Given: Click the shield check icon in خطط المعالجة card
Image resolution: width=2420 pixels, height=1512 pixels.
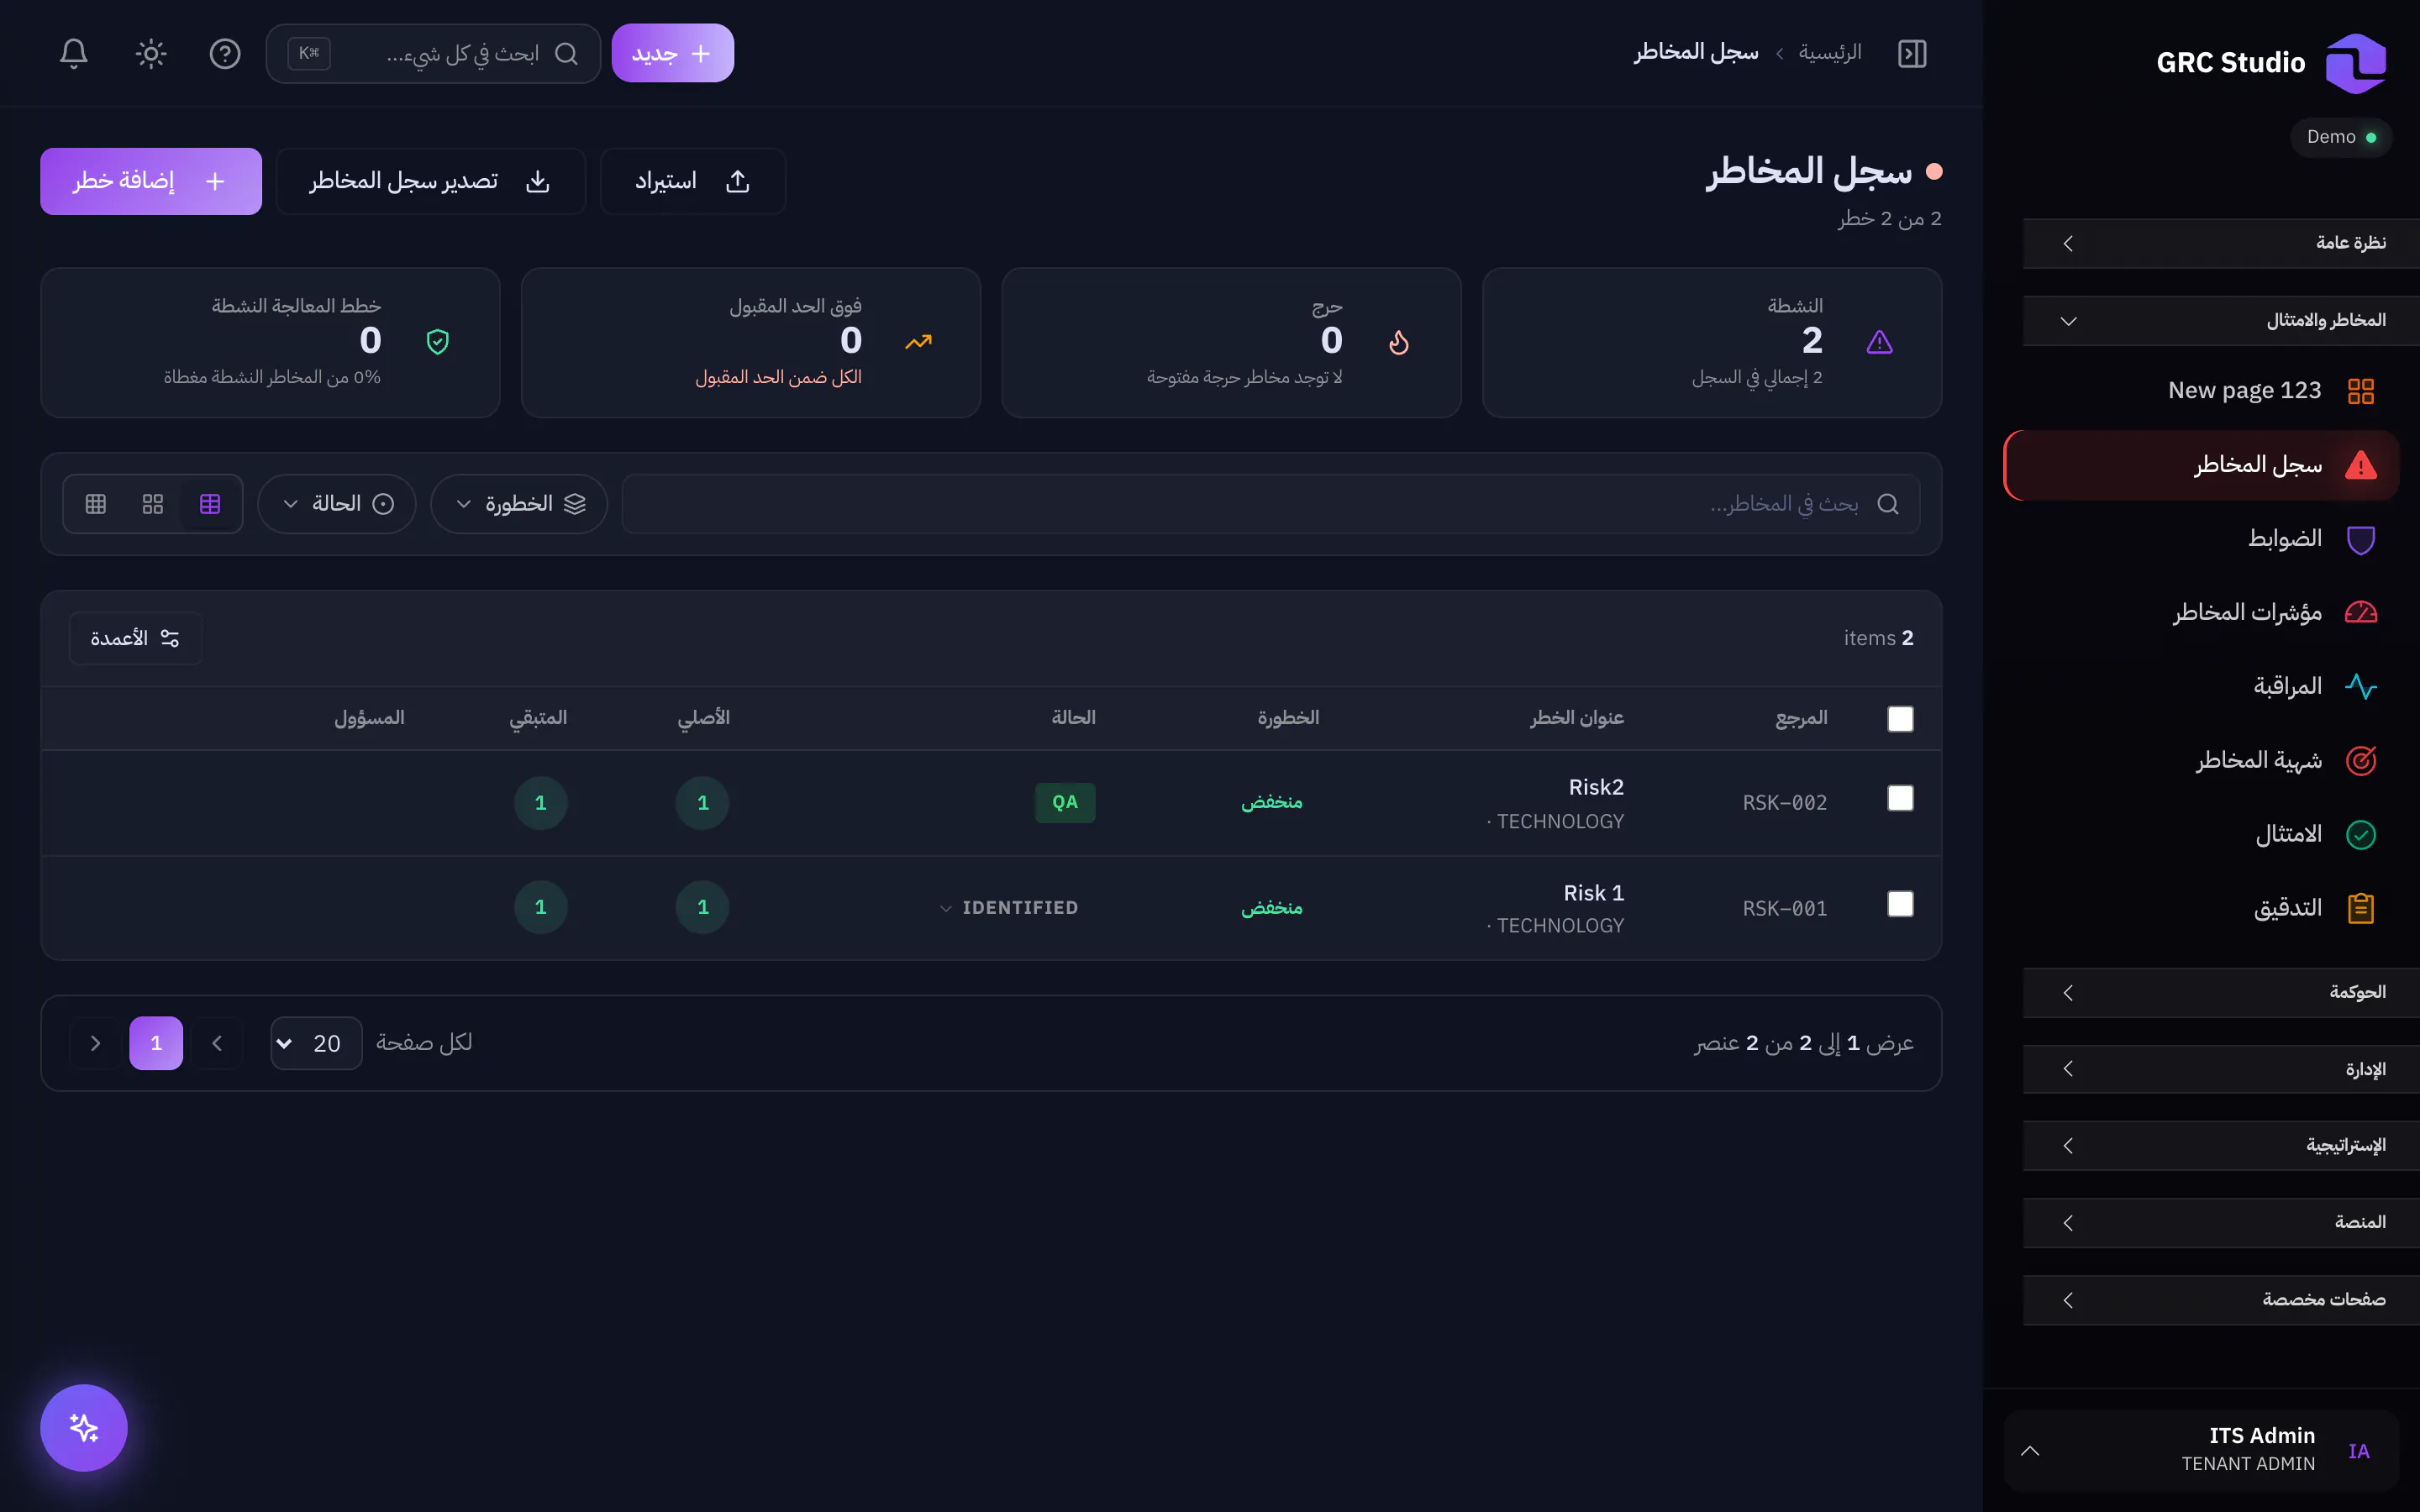Looking at the screenshot, I should click(x=438, y=342).
